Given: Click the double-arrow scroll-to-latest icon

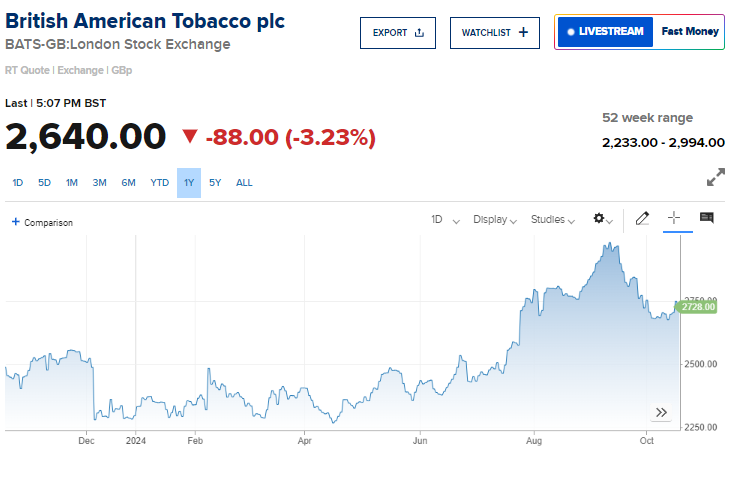Looking at the screenshot, I should [661, 412].
